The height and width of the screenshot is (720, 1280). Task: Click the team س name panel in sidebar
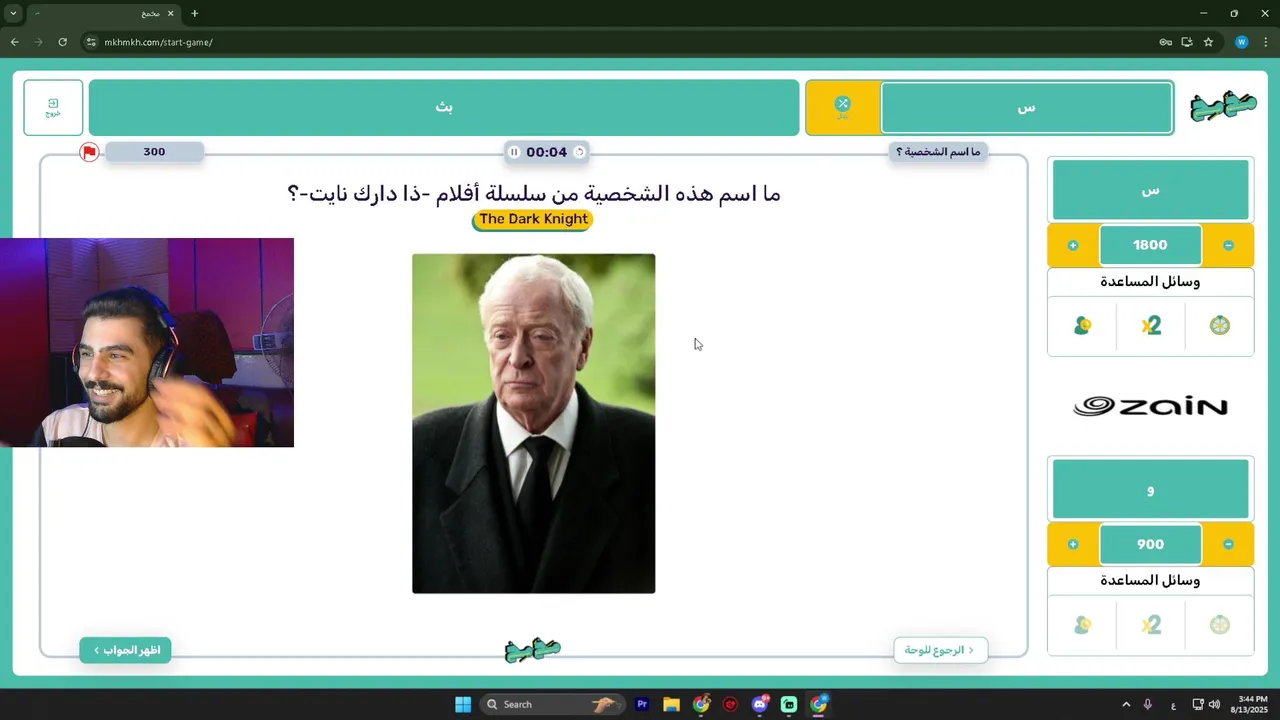(x=1150, y=189)
